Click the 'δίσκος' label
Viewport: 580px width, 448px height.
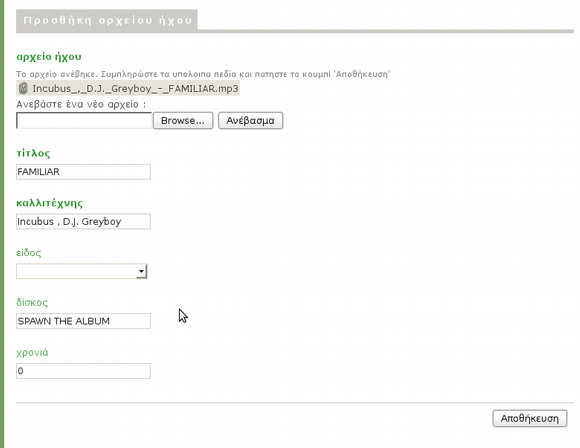(x=32, y=302)
